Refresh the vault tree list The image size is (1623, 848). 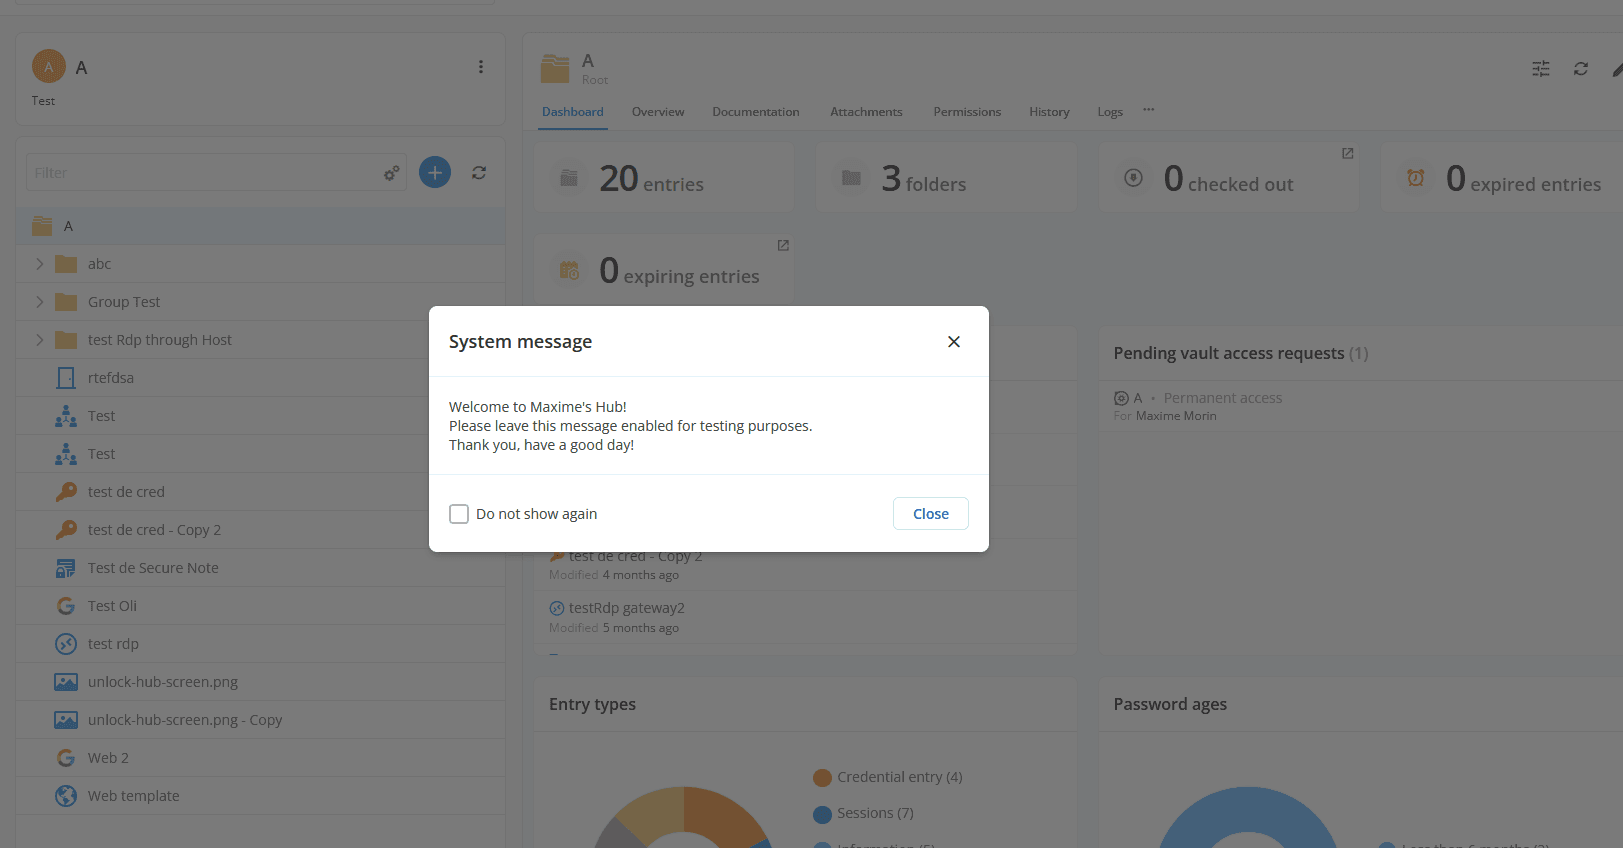pyautogui.click(x=479, y=173)
